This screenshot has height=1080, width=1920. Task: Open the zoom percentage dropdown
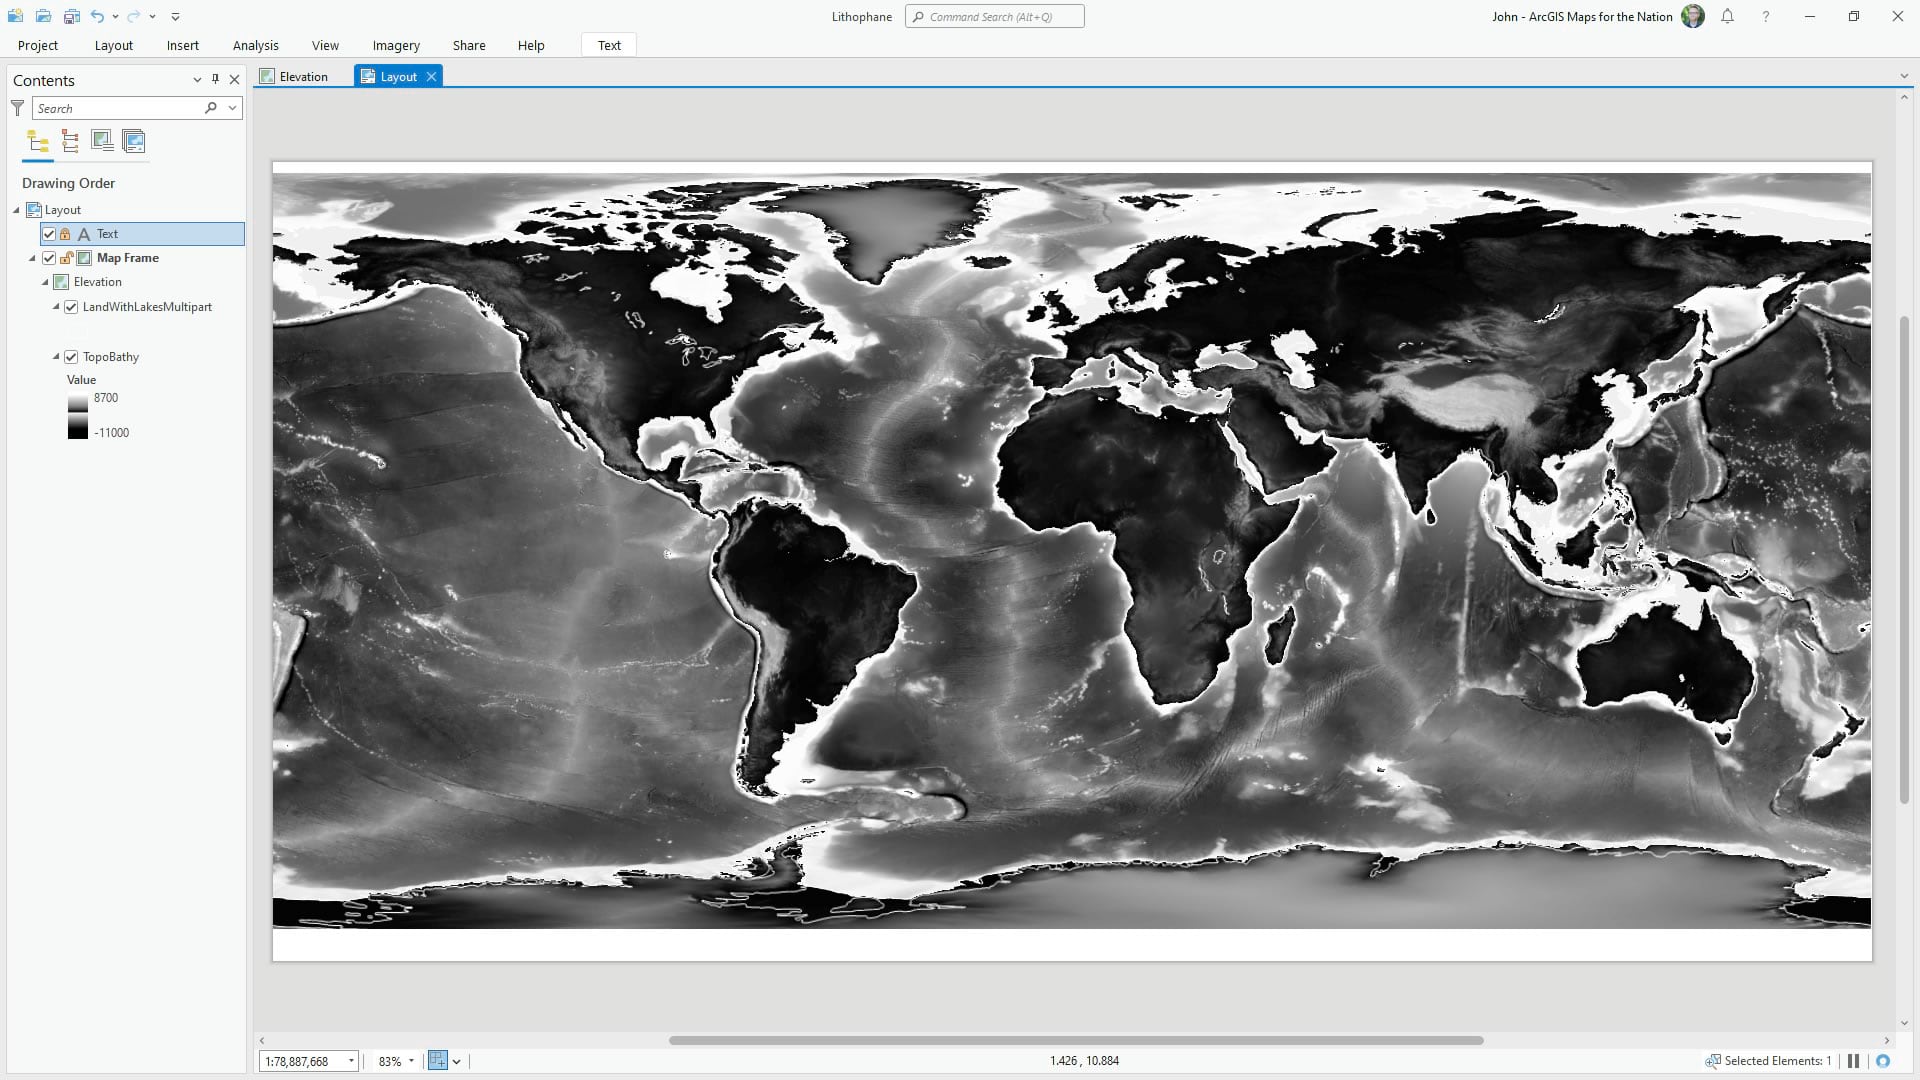410,1061
